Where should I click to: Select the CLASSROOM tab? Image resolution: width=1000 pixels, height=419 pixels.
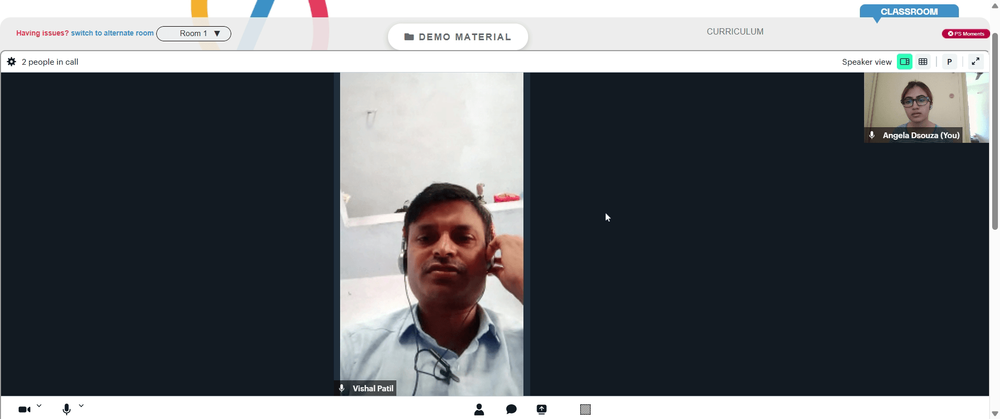tap(909, 11)
